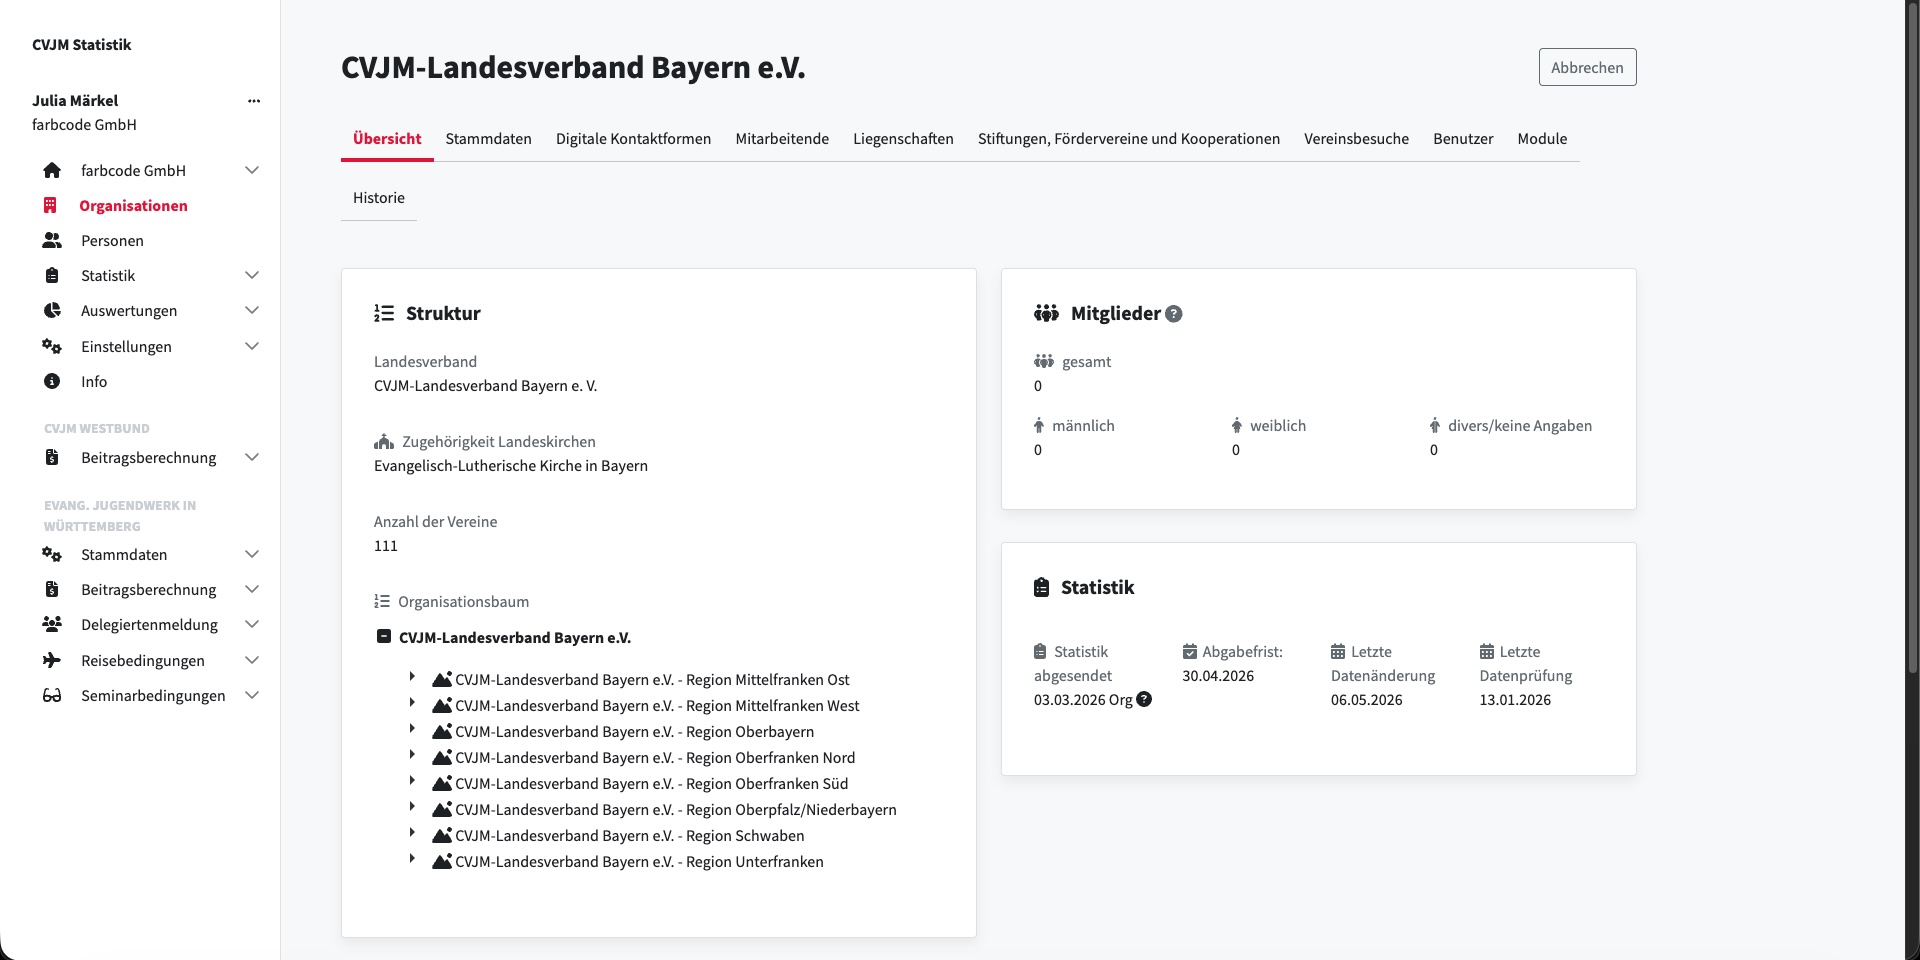Click the Abbrechen button
Image resolution: width=1920 pixels, height=960 pixels.
[x=1587, y=67]
